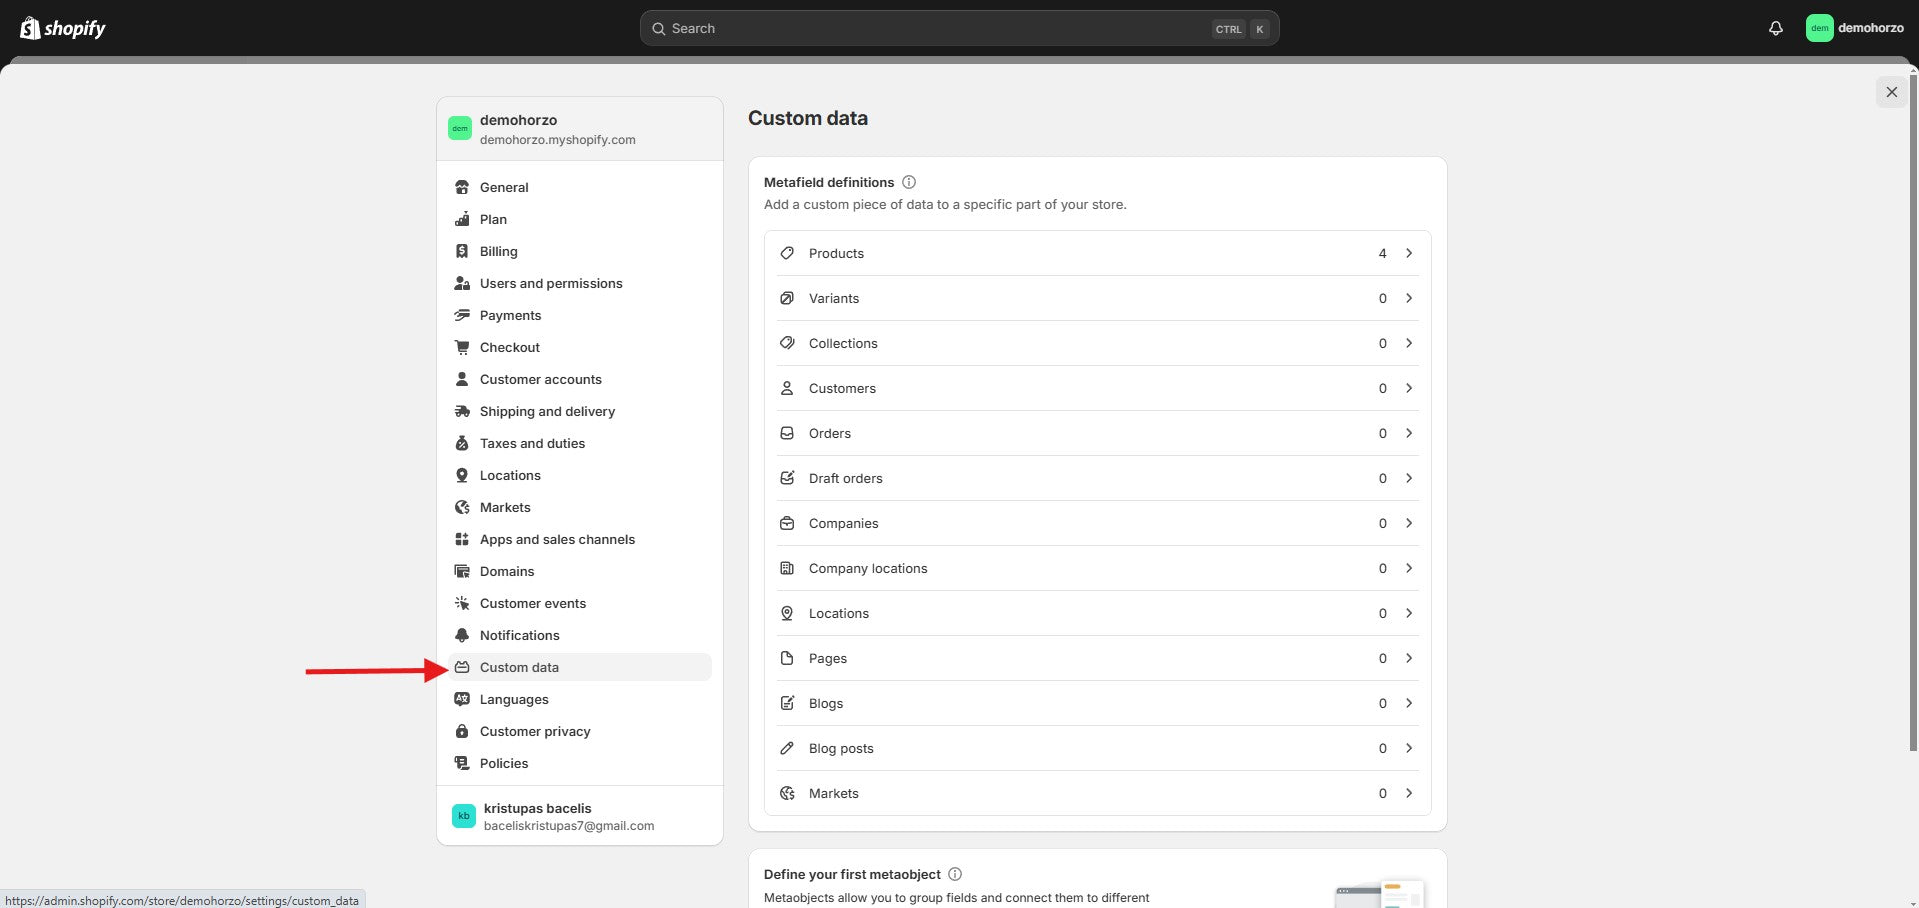Expand the Variants row chevron
Image resolution: width=1919 pixels, height=908 pixels.
pos(1408,298)
